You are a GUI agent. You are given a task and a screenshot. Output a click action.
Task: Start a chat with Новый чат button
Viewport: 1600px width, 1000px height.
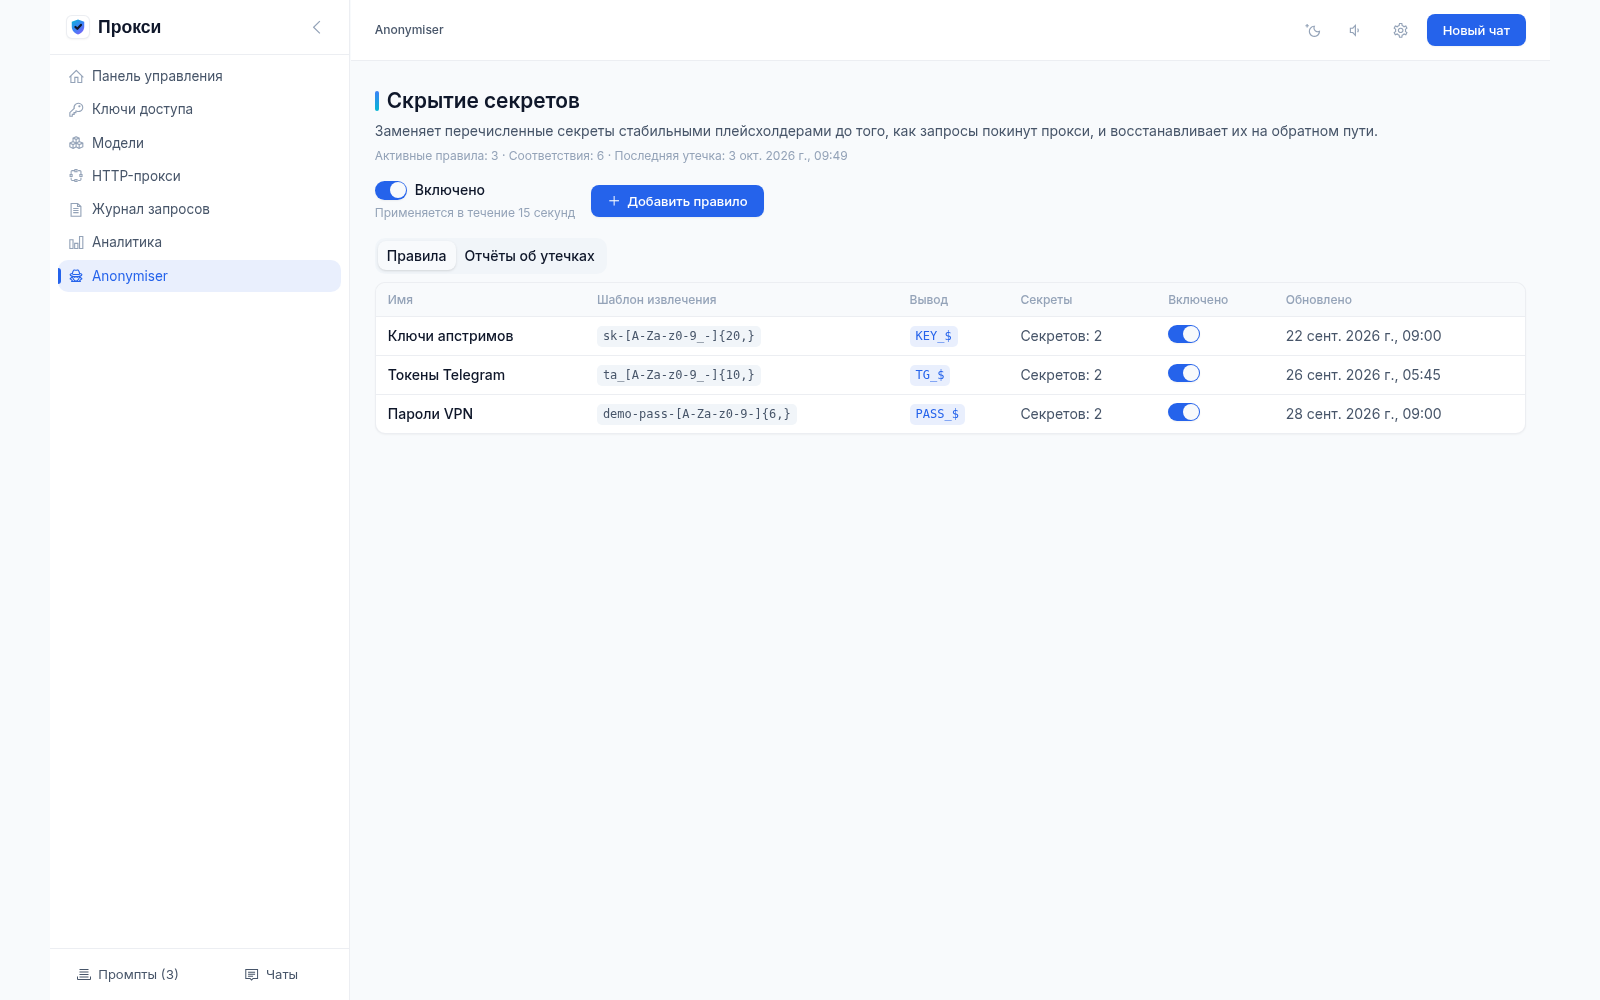pos(1476,30)
